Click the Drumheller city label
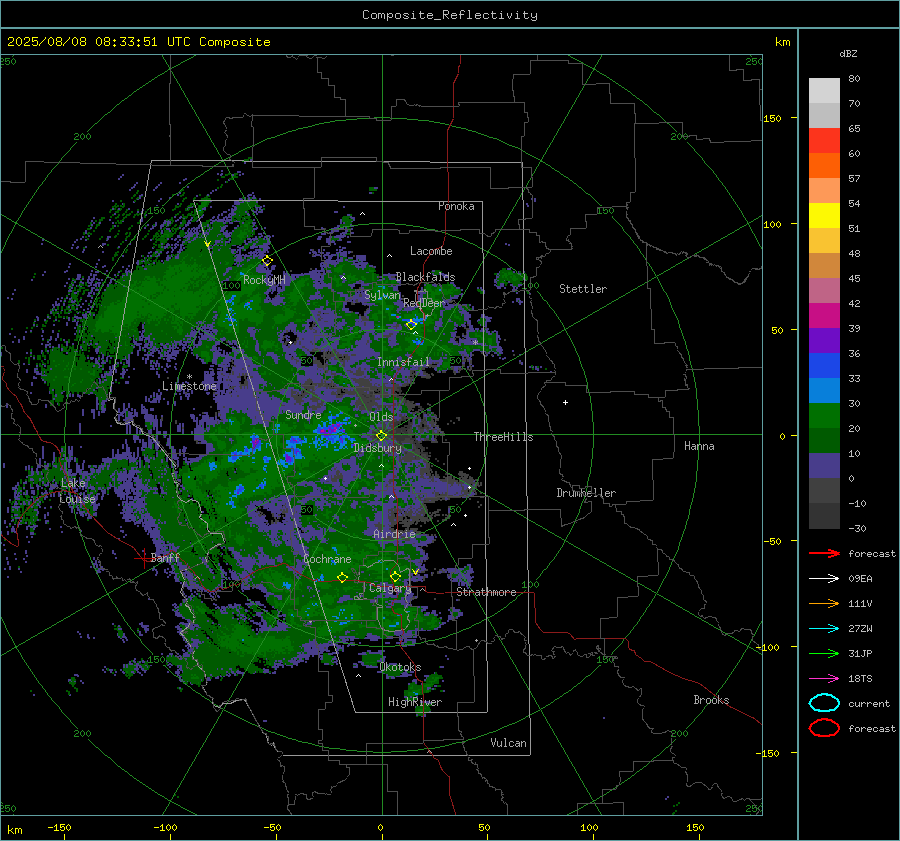Image resolution: width=900 pixels, height=841 pixels. click(586, 493)
